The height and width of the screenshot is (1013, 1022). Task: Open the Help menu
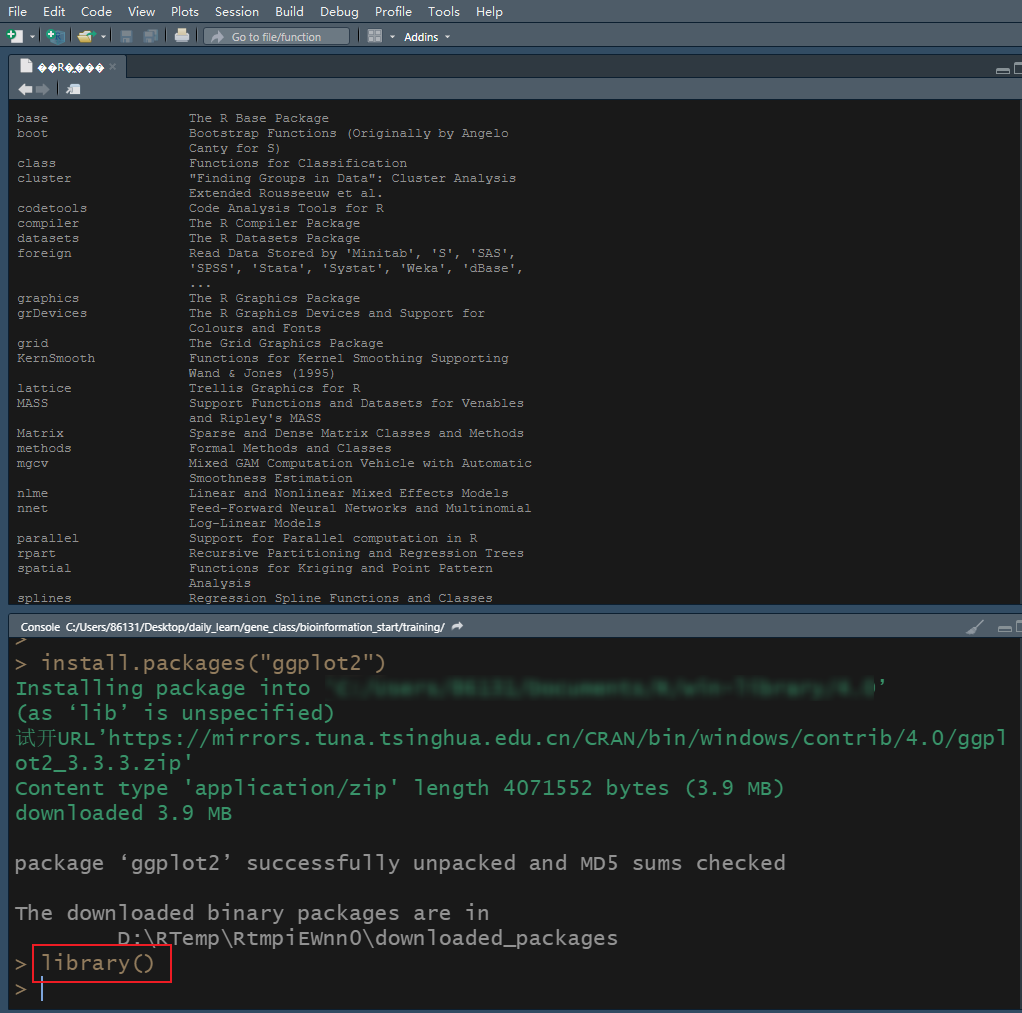pos(489,12)
